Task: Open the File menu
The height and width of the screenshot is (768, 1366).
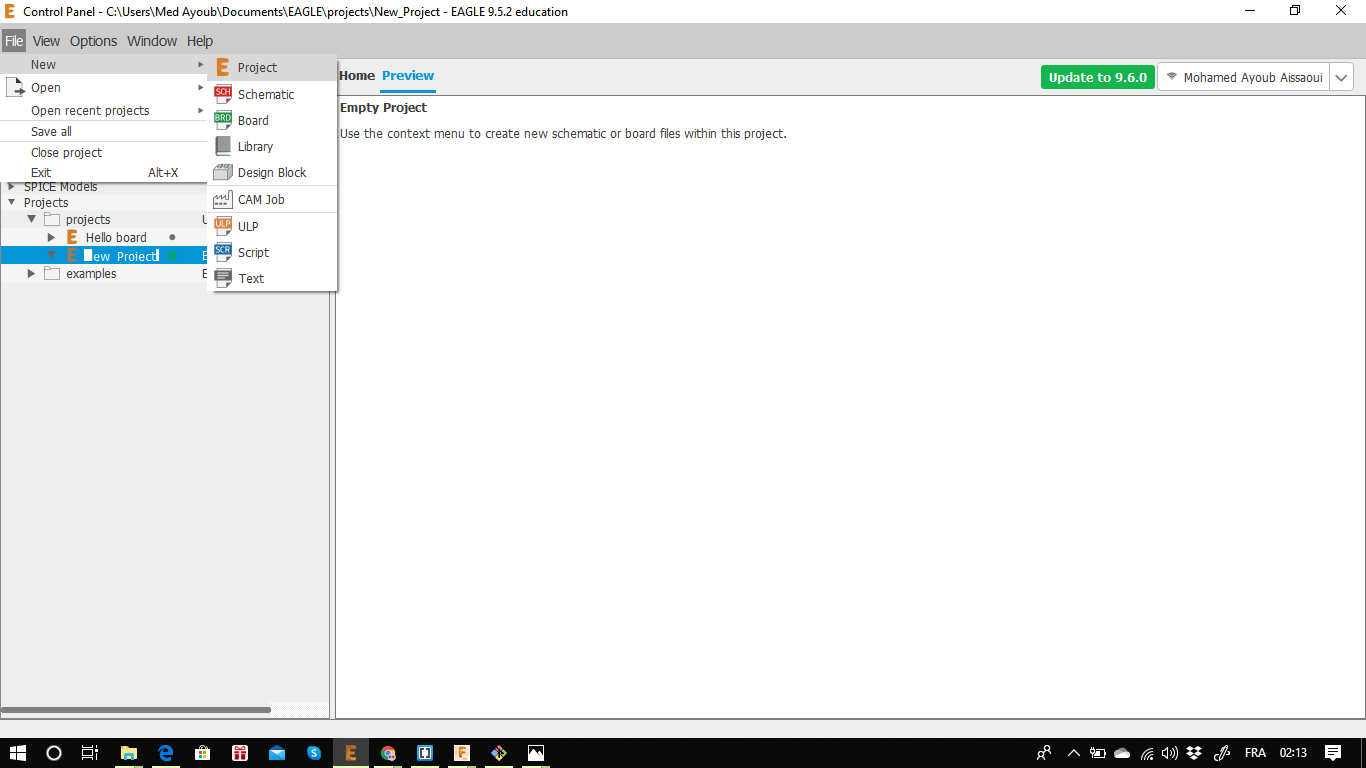Action: click(x=13, y=41)
